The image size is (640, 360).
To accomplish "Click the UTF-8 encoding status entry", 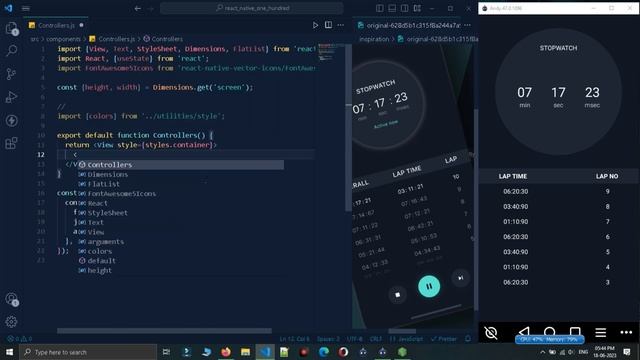I will coord(354,339).
